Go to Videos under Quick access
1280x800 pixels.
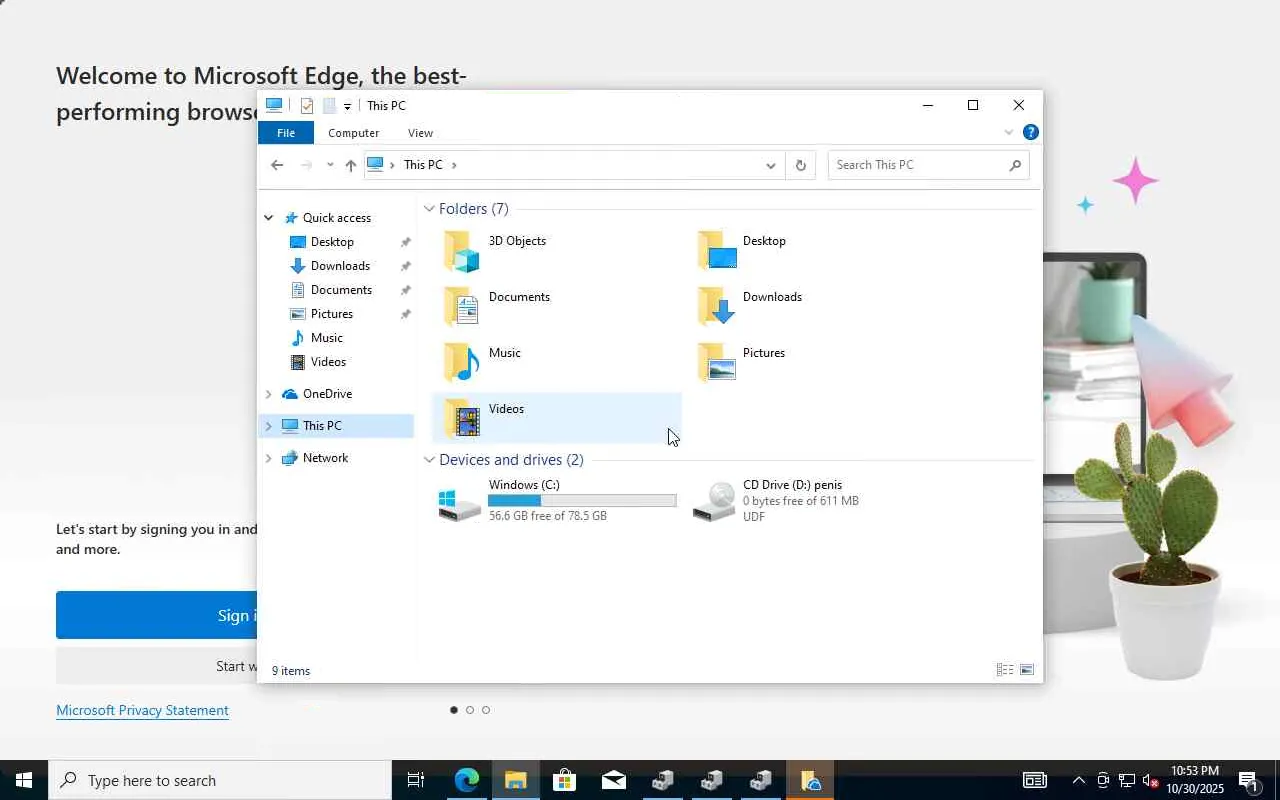pyautogui.click(x=328, y=362)
